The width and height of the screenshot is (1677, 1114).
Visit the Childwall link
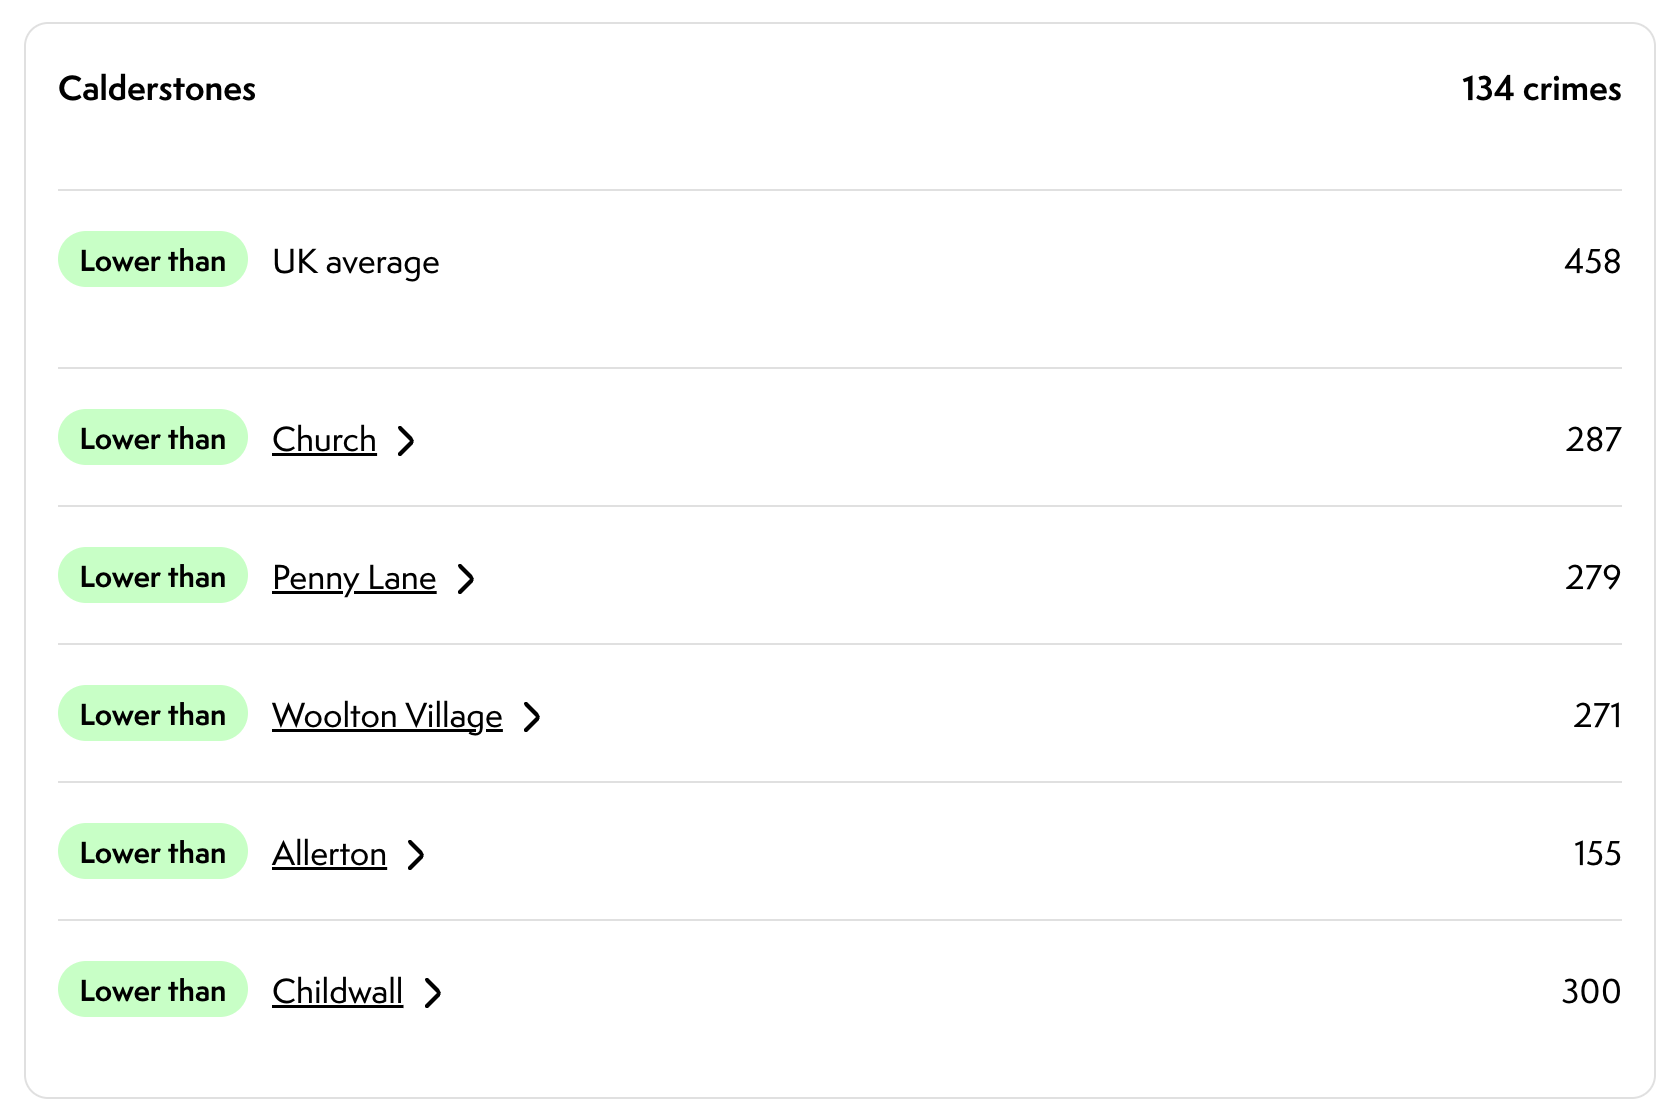click(x=337, y=992)
